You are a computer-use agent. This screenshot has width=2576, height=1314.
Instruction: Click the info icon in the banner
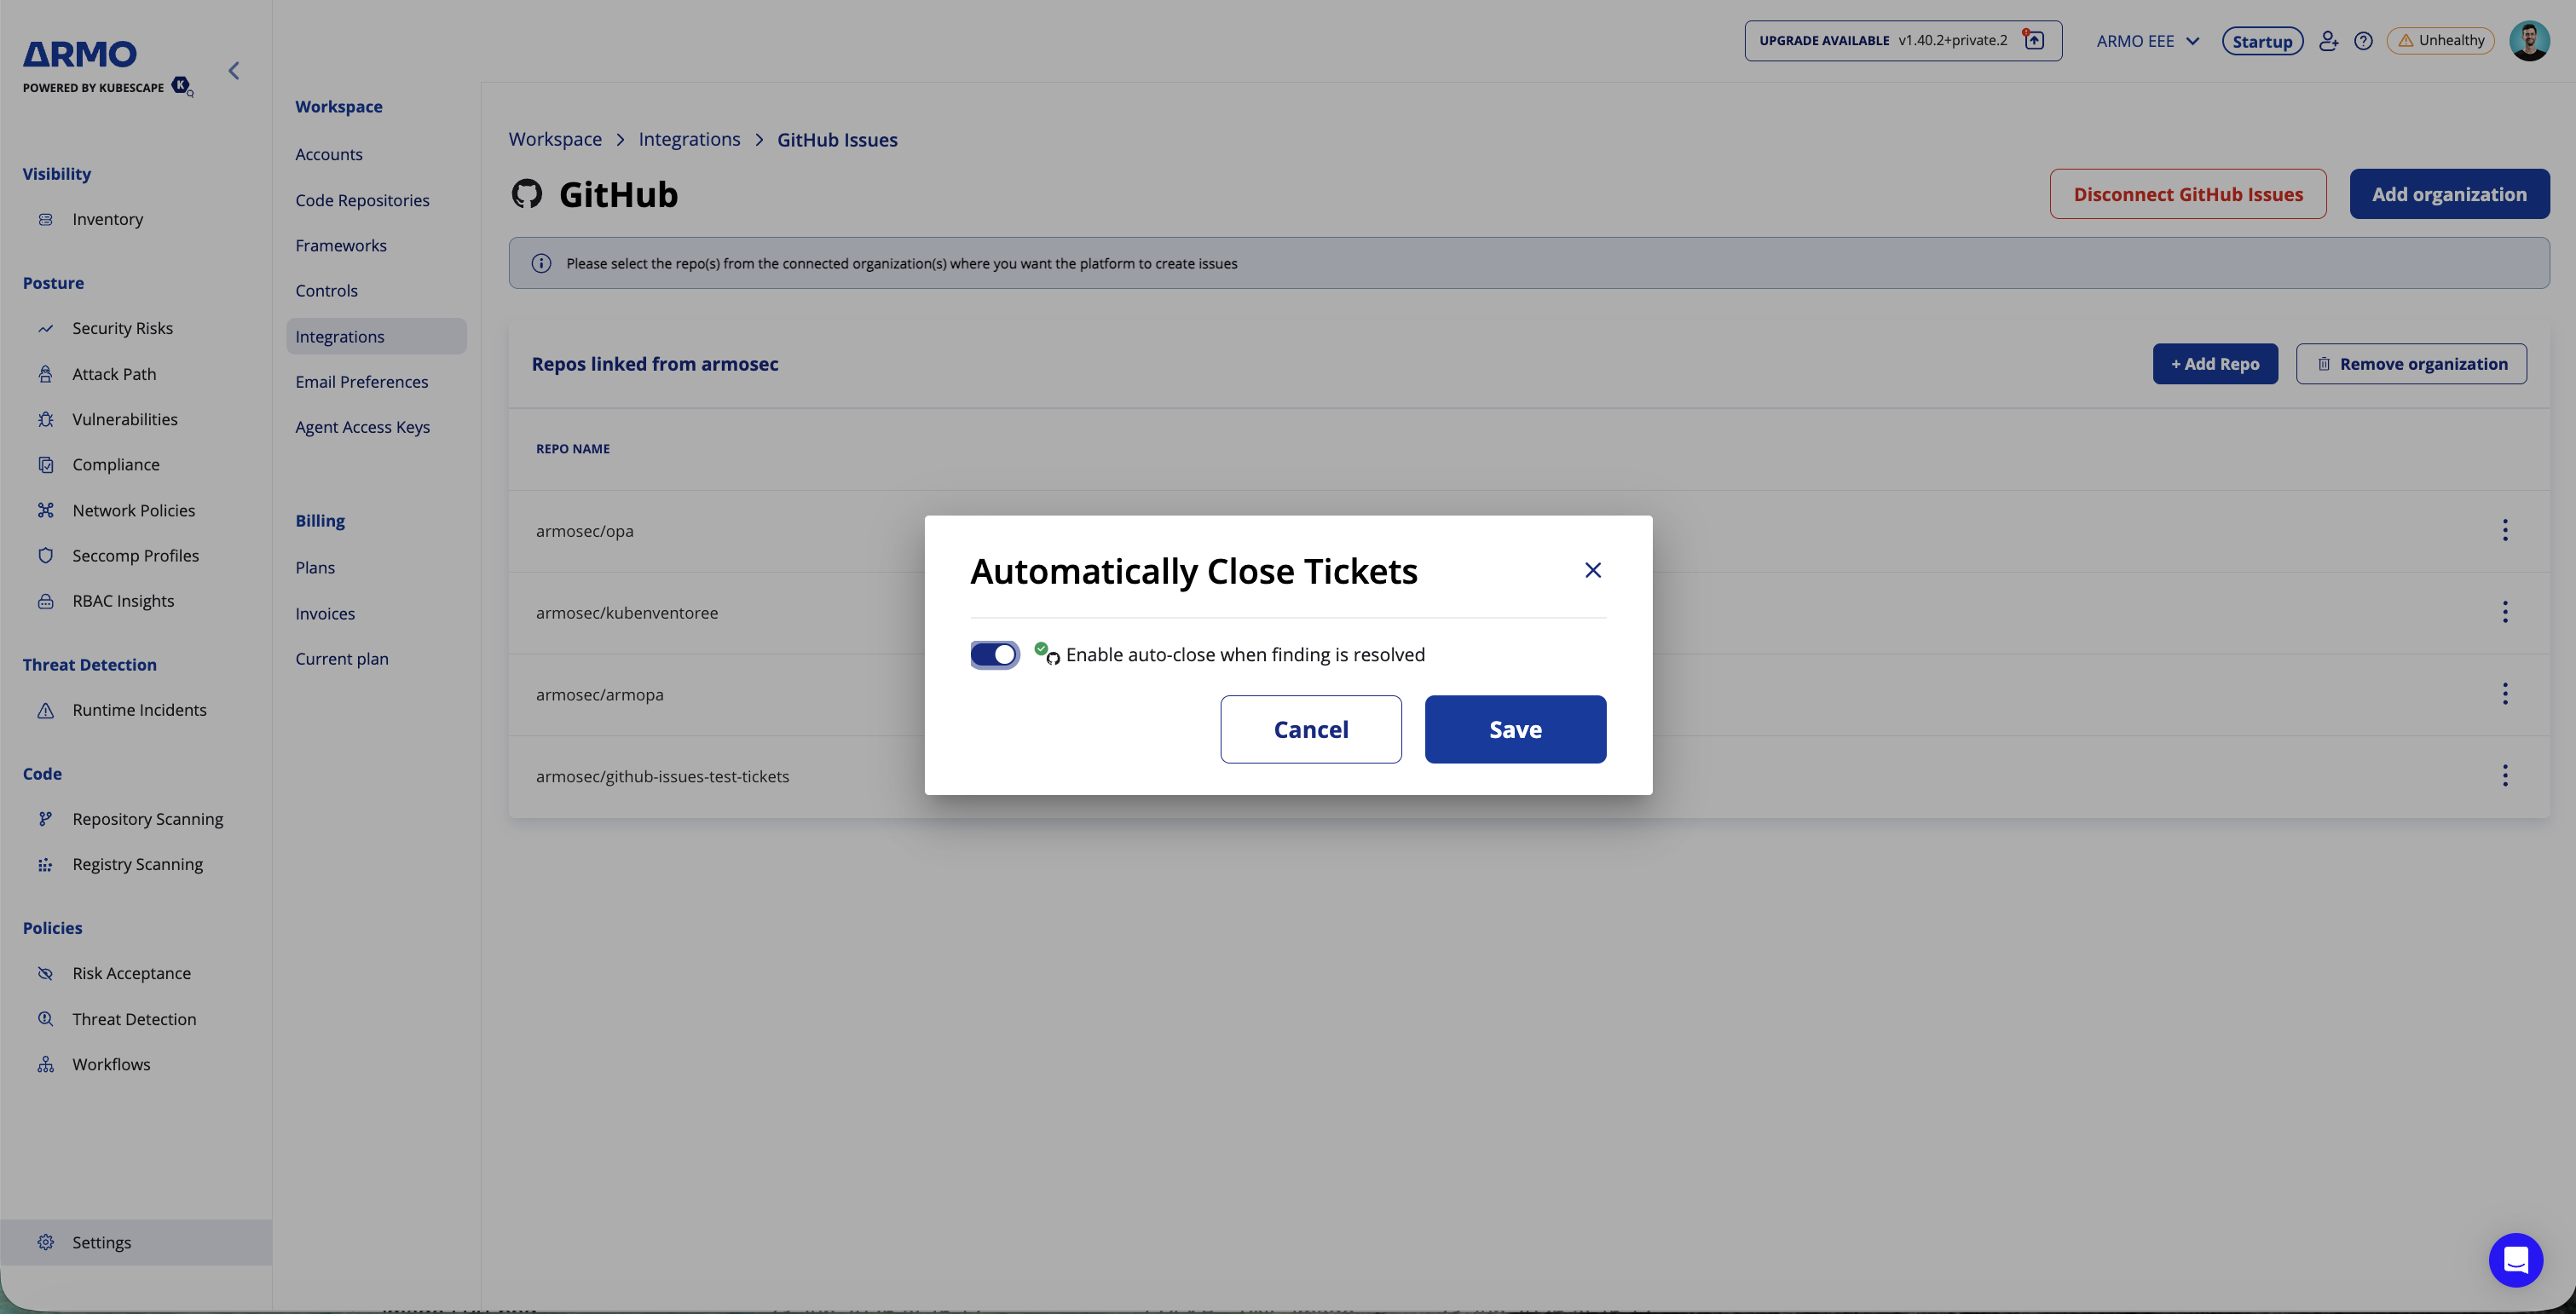click(541, 263)
